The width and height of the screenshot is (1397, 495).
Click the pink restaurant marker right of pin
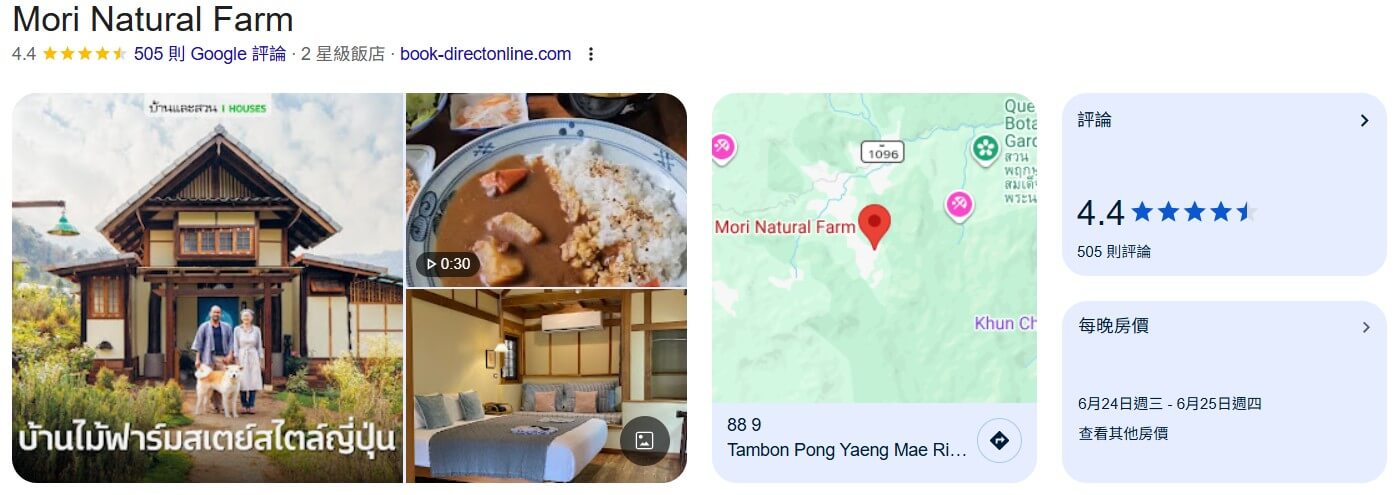pos(959,205)
